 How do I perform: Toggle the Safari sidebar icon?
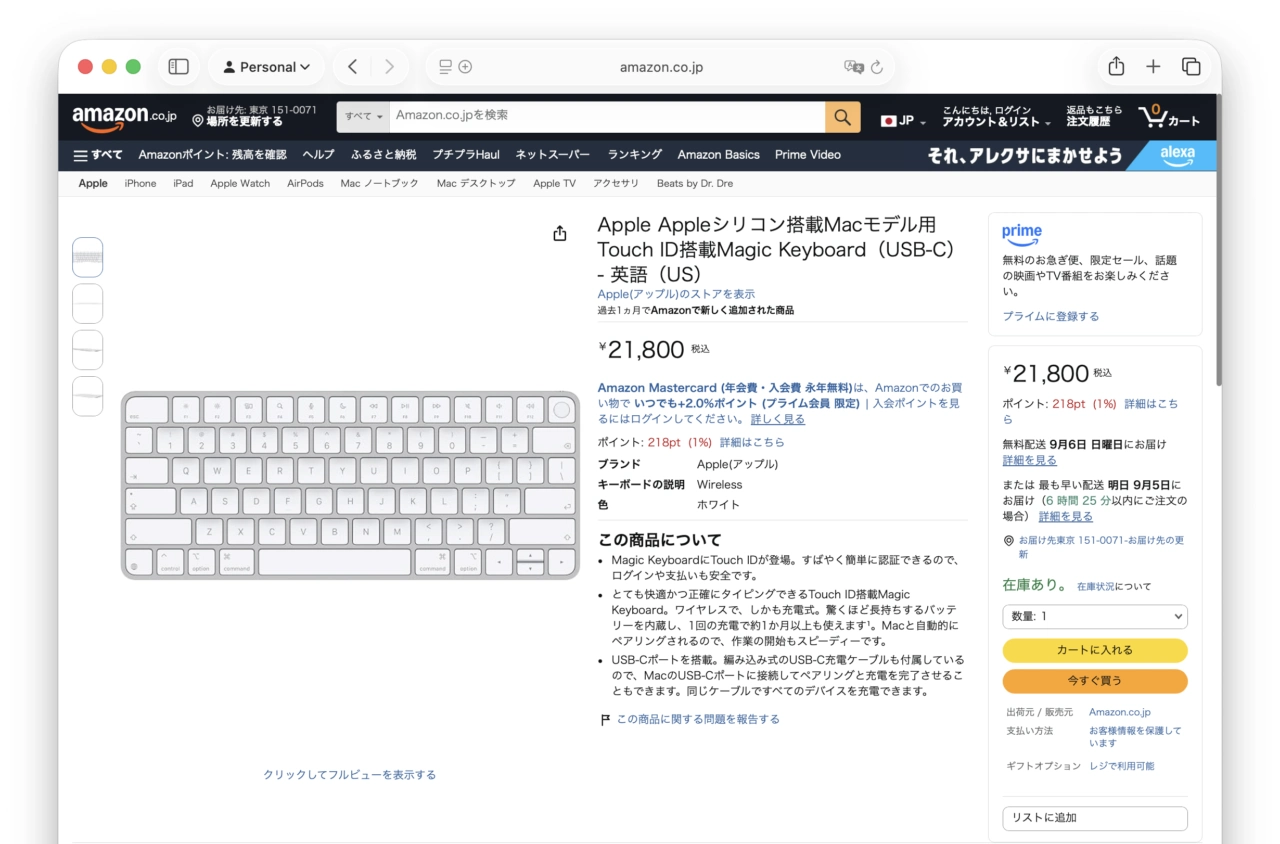click(179, 67)
